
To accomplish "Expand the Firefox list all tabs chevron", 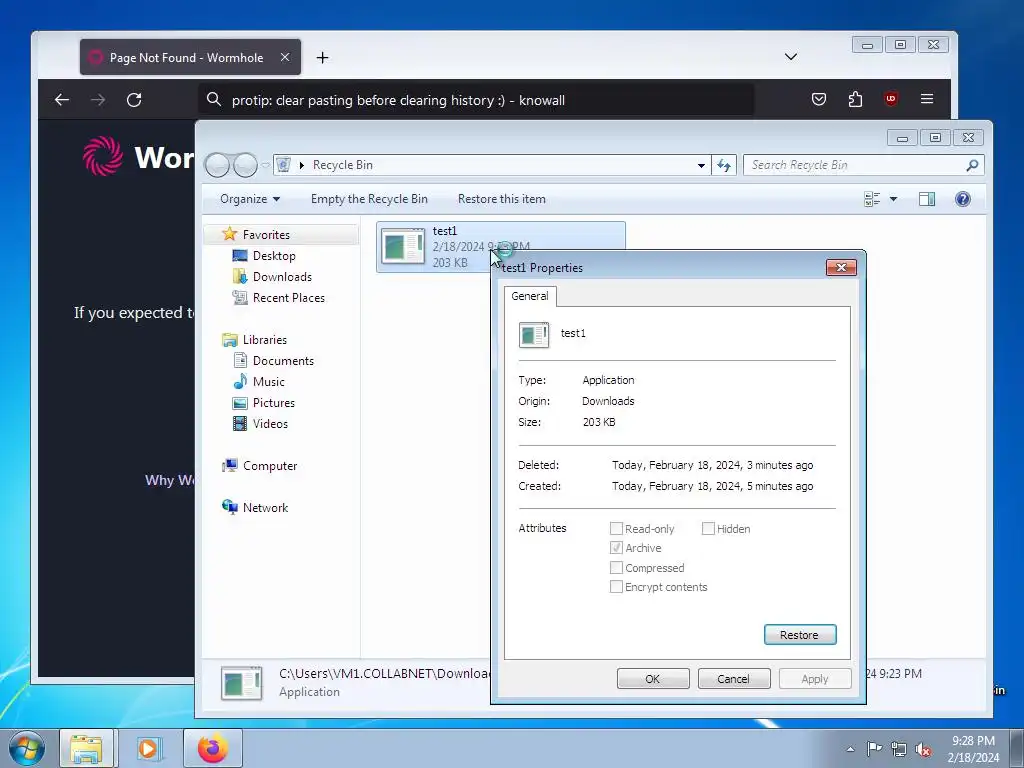I will (x=791, y=57).
